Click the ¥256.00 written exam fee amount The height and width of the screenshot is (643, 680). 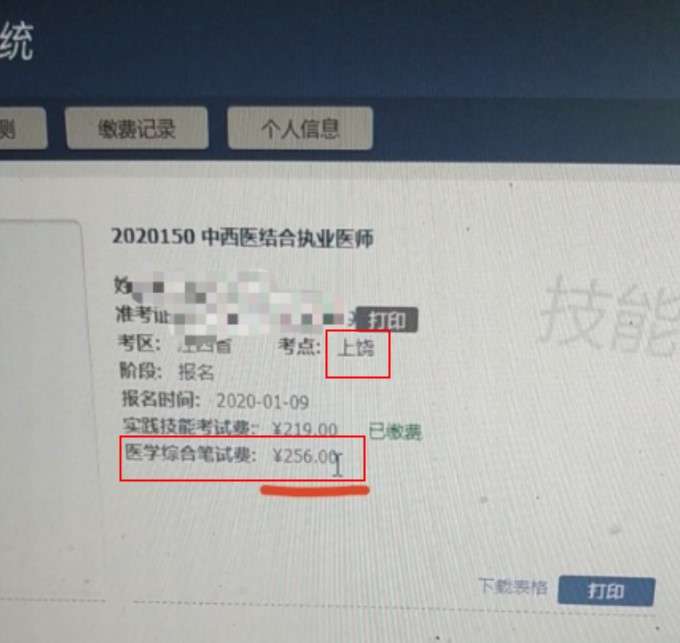click(306, 456)
